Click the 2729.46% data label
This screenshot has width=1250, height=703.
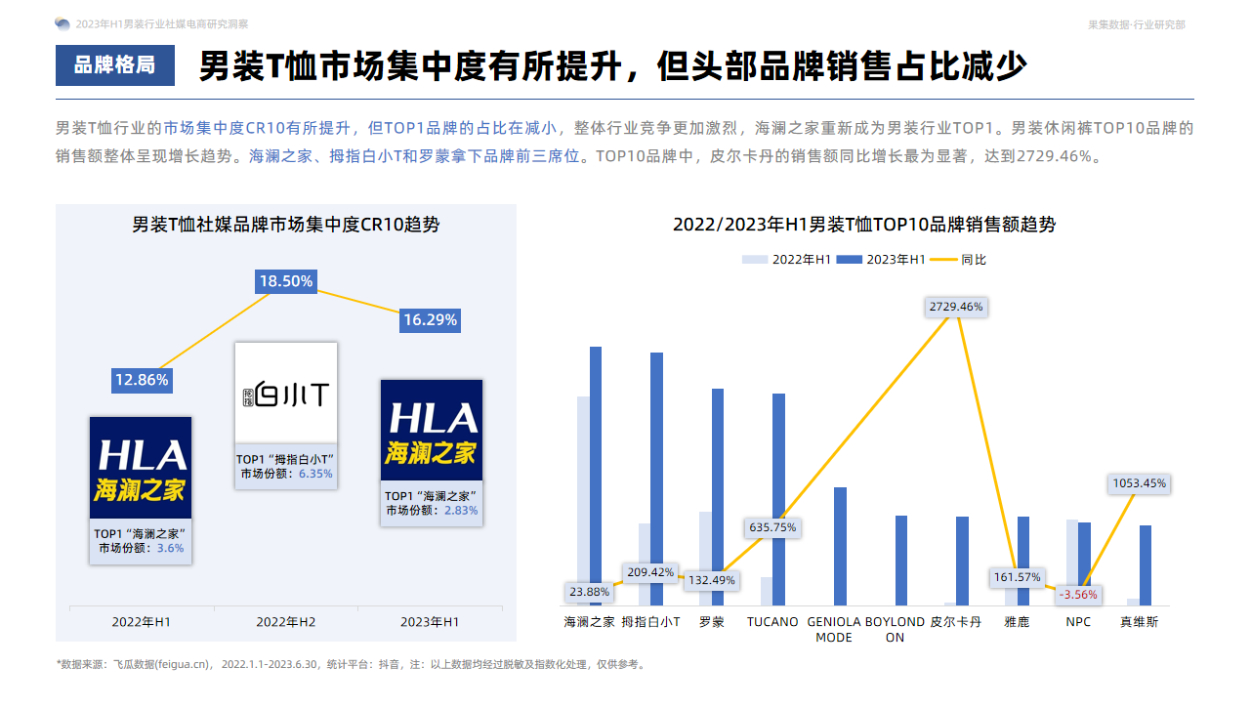coord(956,307)
